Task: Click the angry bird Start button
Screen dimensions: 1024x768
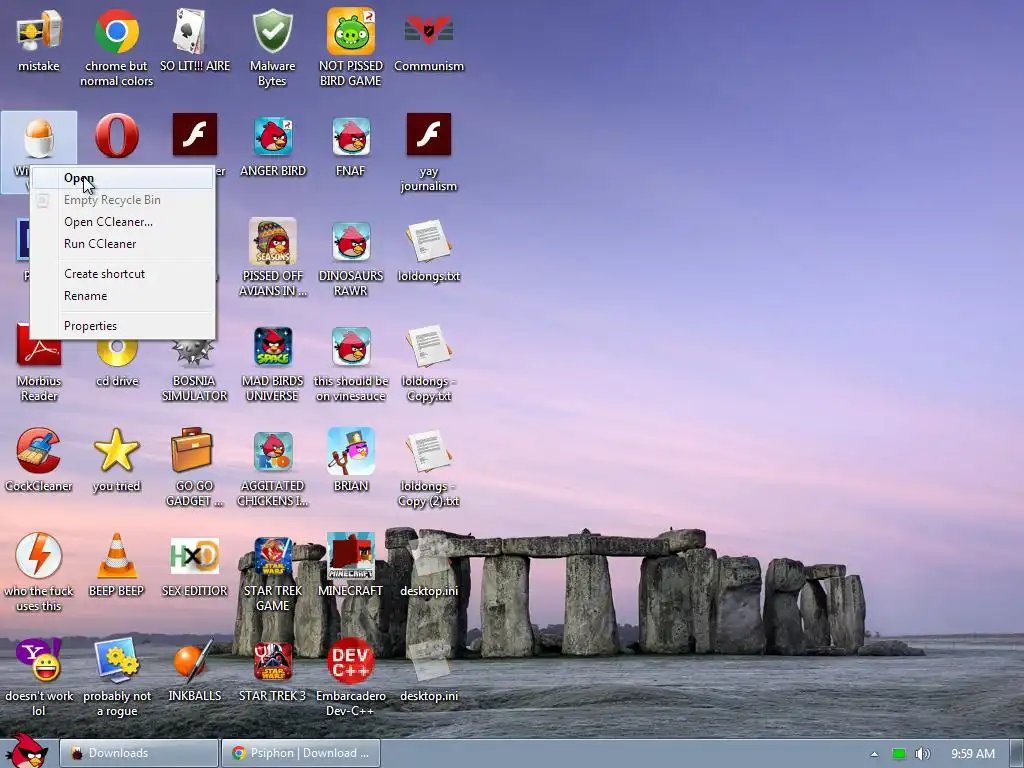Action: (x=27, y=750)
